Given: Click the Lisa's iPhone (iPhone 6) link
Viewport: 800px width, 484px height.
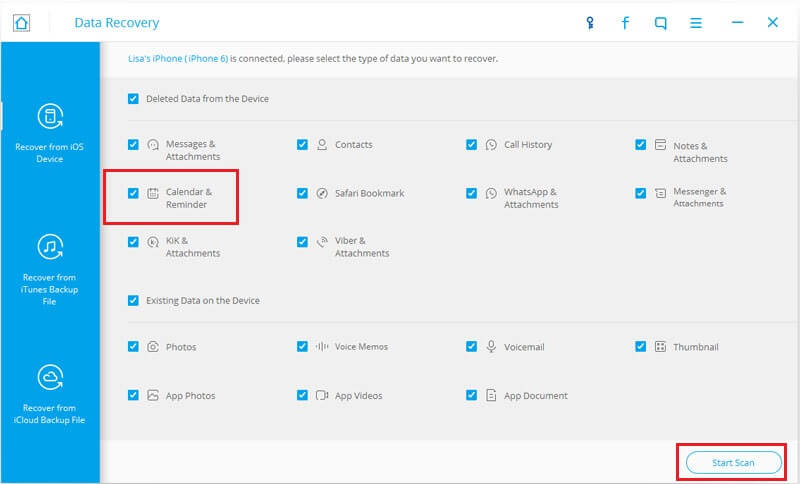Looking at the screenshot, I should click(x=178, y=59).
